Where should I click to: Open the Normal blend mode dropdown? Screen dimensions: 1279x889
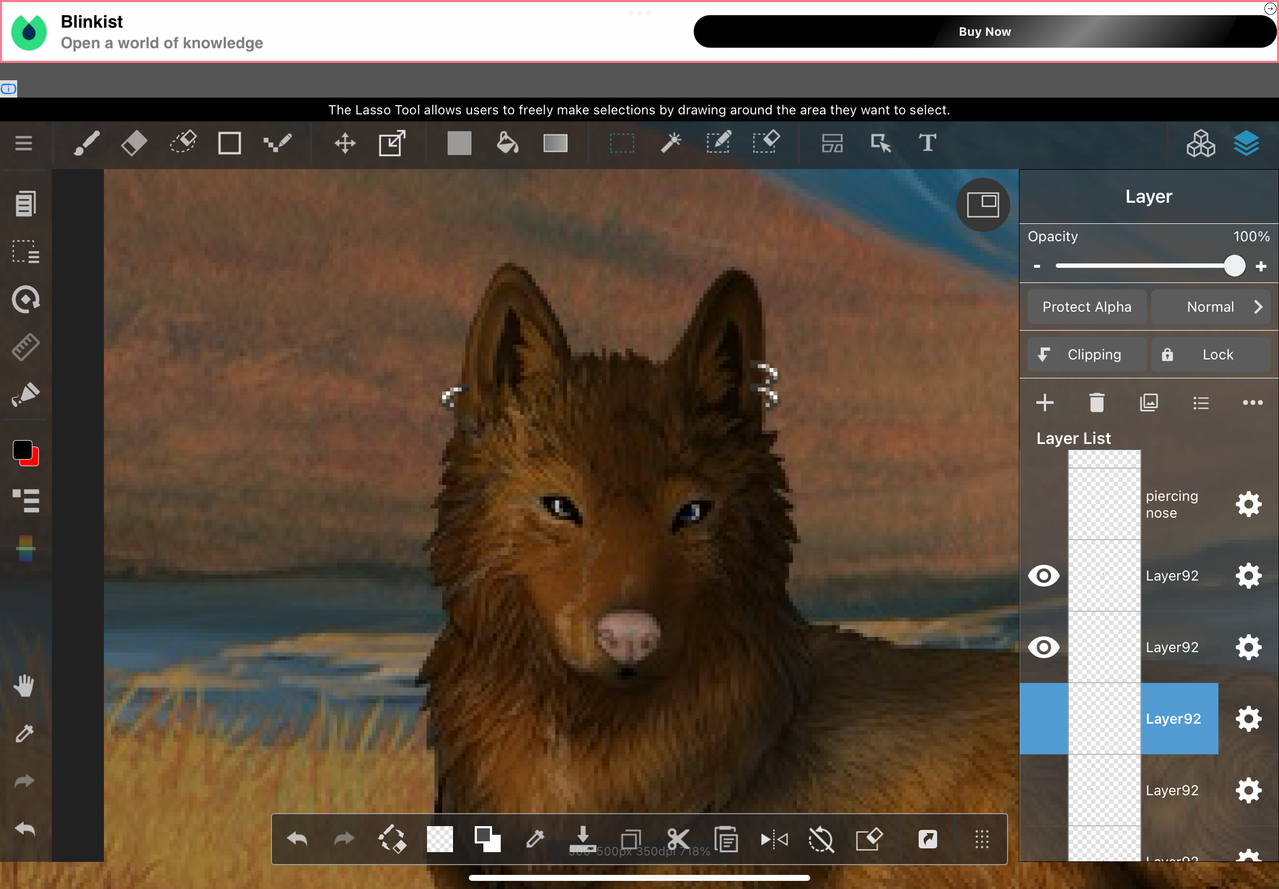coord(1211,307)
